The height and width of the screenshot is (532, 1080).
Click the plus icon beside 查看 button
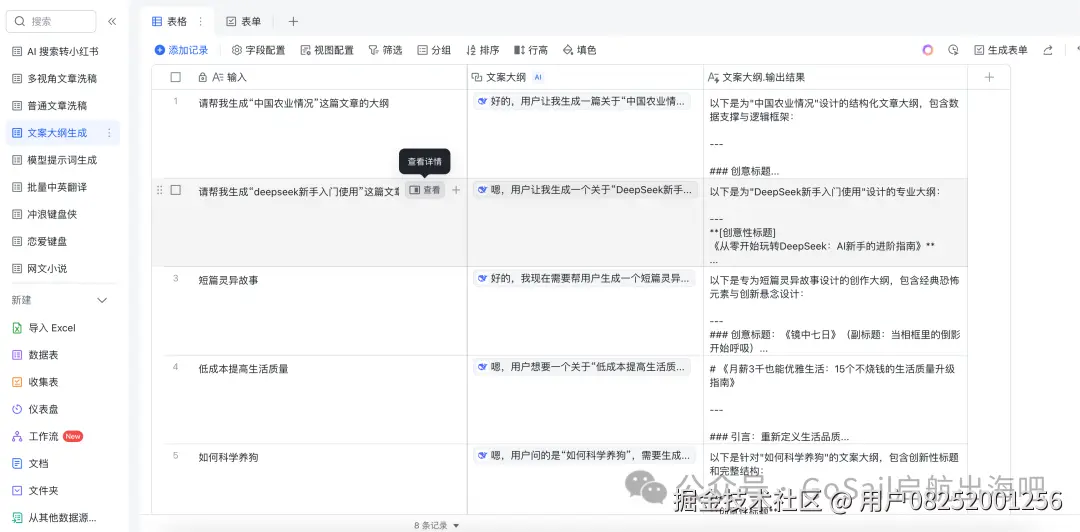[x=456, y=190]
